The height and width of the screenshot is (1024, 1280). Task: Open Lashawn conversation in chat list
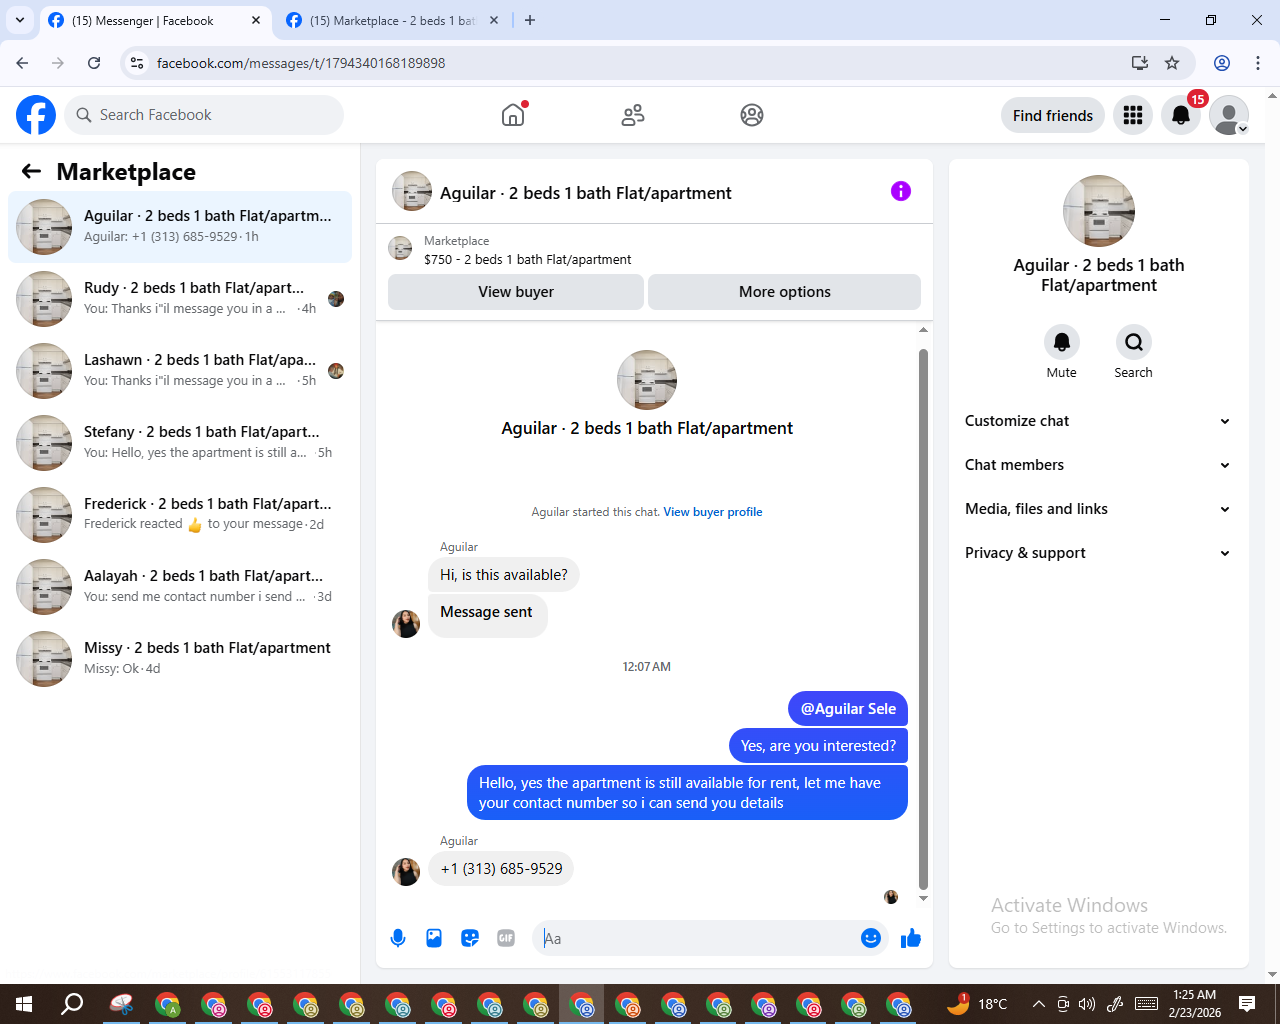click(x=180, y=371)
